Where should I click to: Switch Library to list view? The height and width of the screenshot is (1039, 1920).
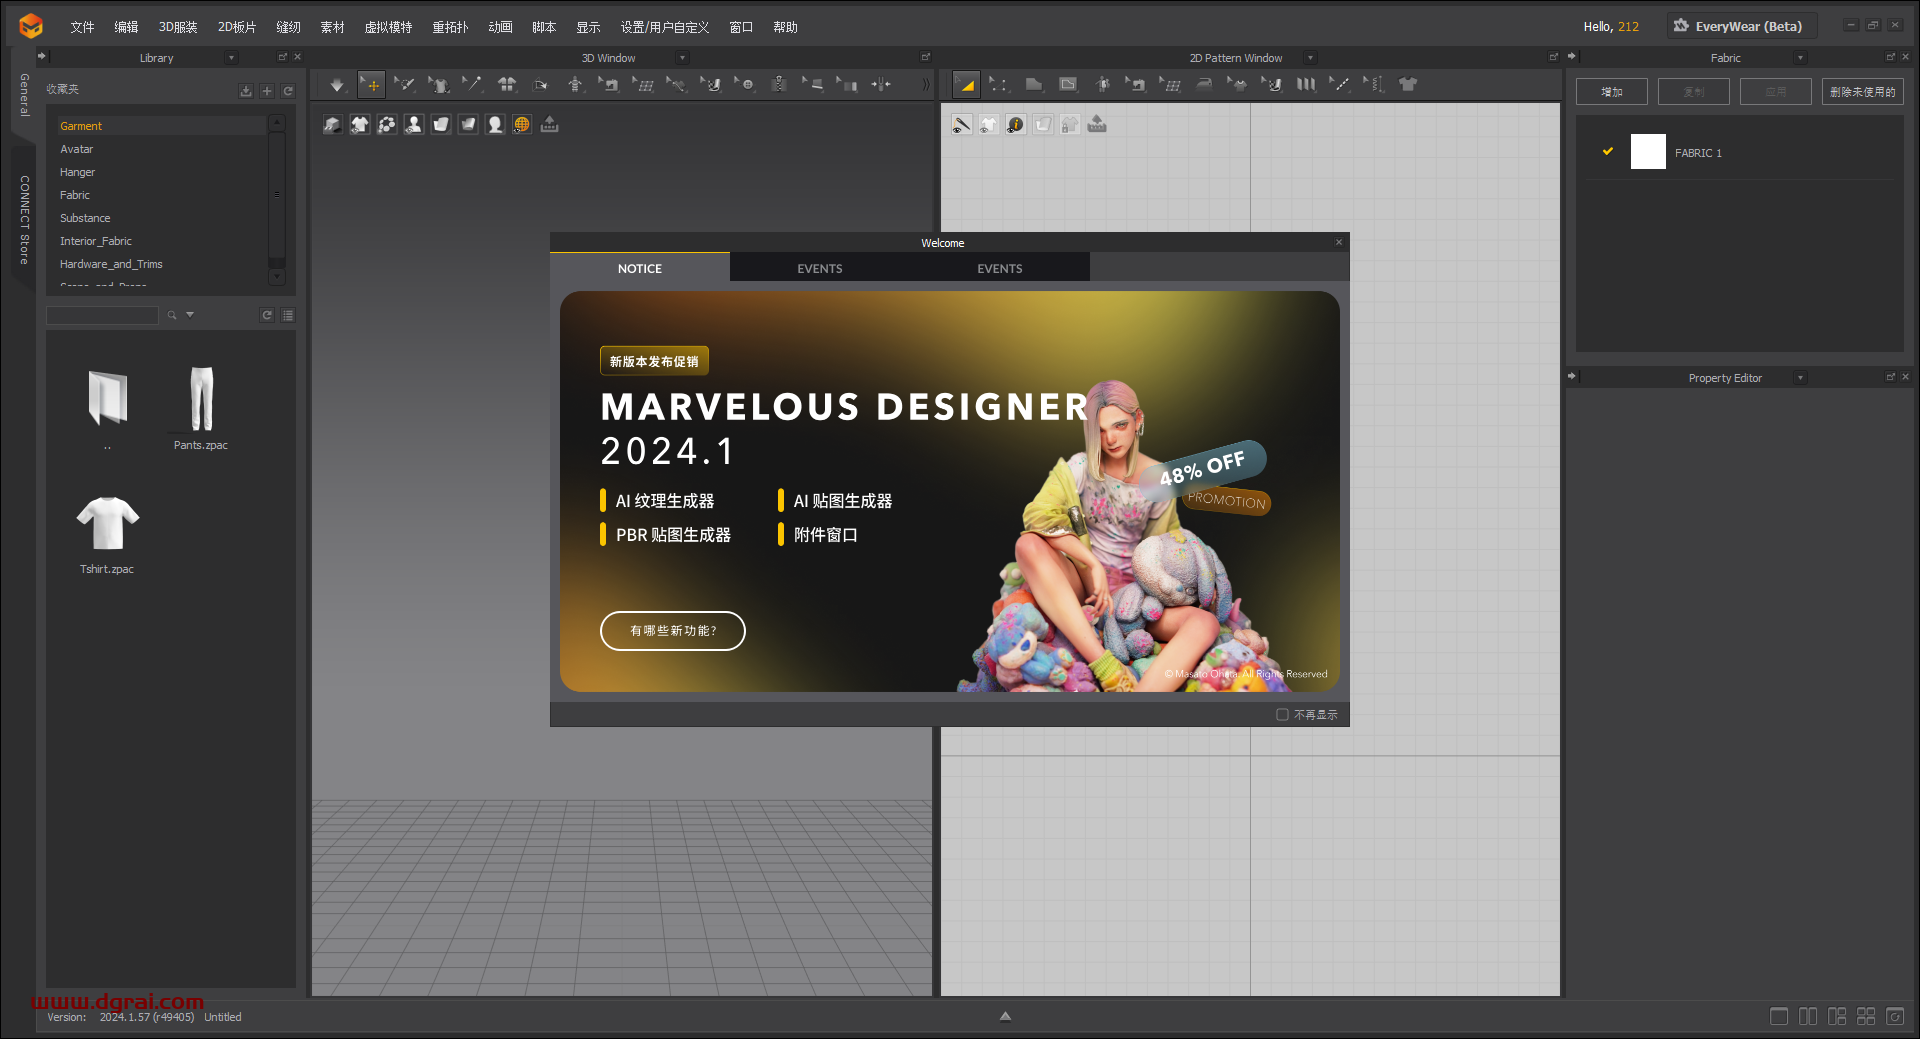click(288, 315)
